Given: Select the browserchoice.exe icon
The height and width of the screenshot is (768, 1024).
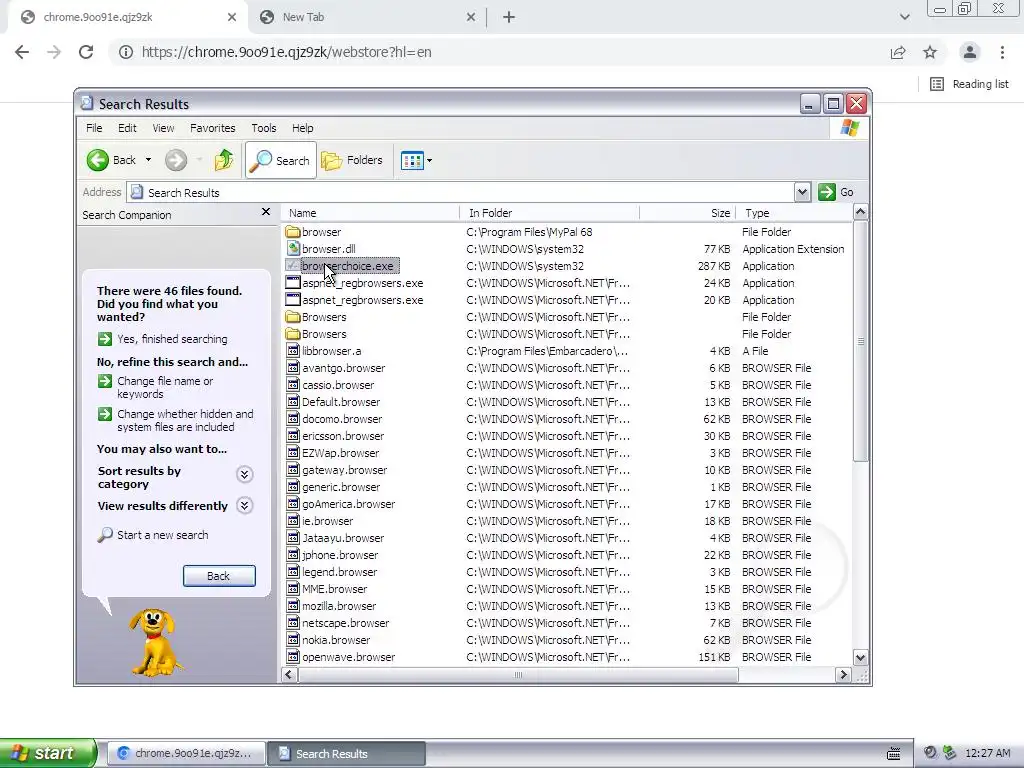Looking at the screenshot, I should [x=293, y=266].
